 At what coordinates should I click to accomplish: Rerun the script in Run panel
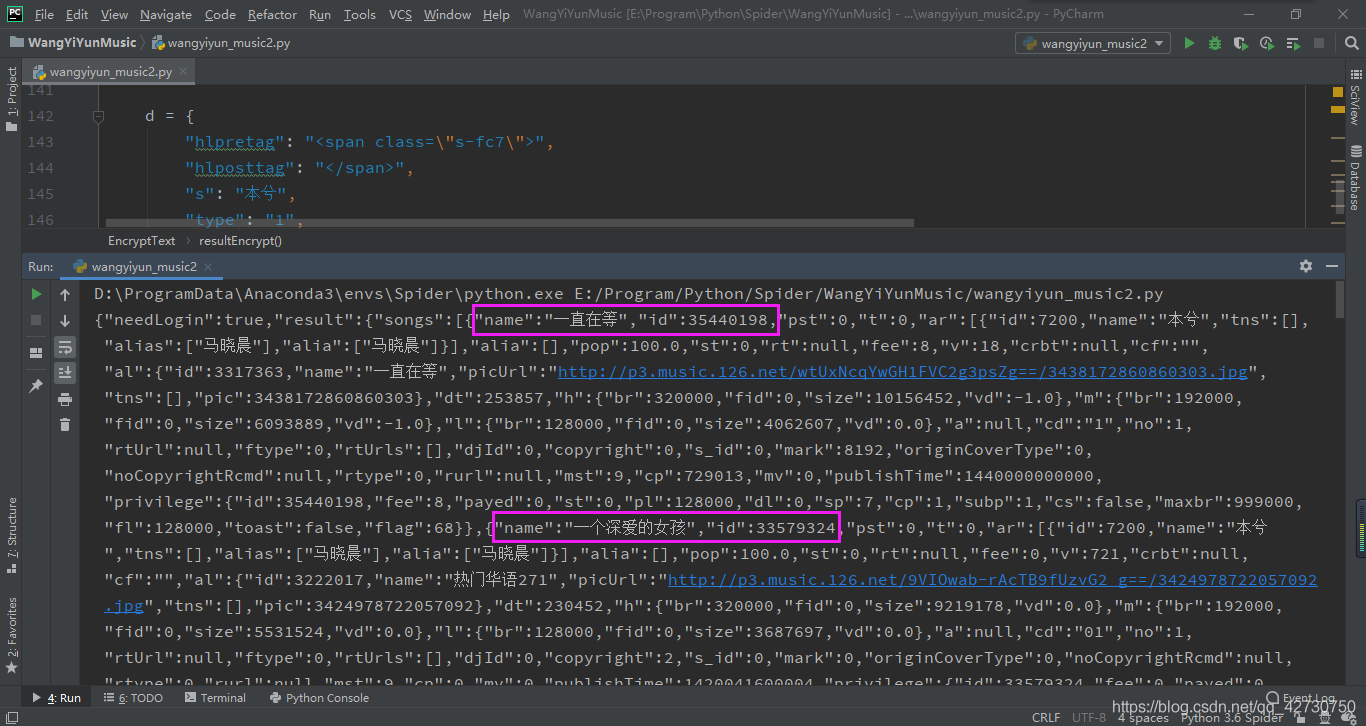point(36,294)
